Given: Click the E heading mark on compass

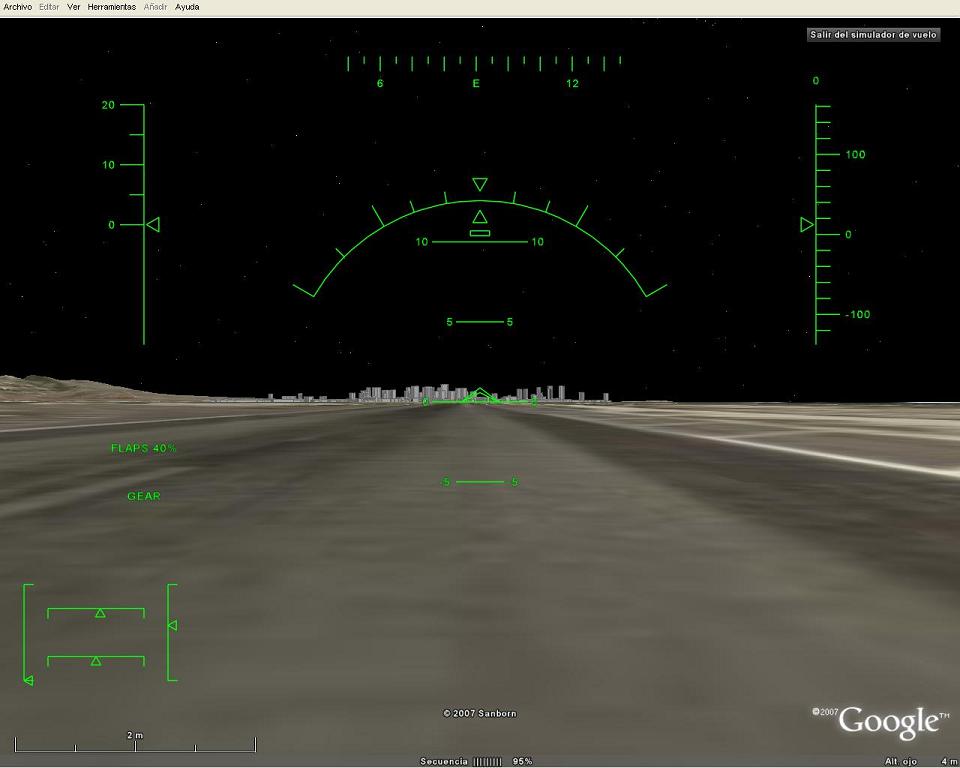Looking at the screenshot, I should click(x=476, y=84).
